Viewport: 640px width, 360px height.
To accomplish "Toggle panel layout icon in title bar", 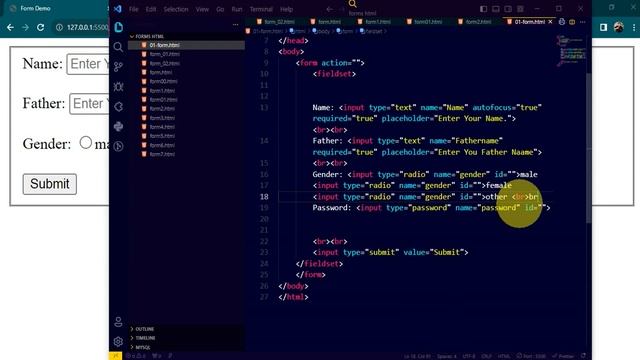I will pos(496,9).
